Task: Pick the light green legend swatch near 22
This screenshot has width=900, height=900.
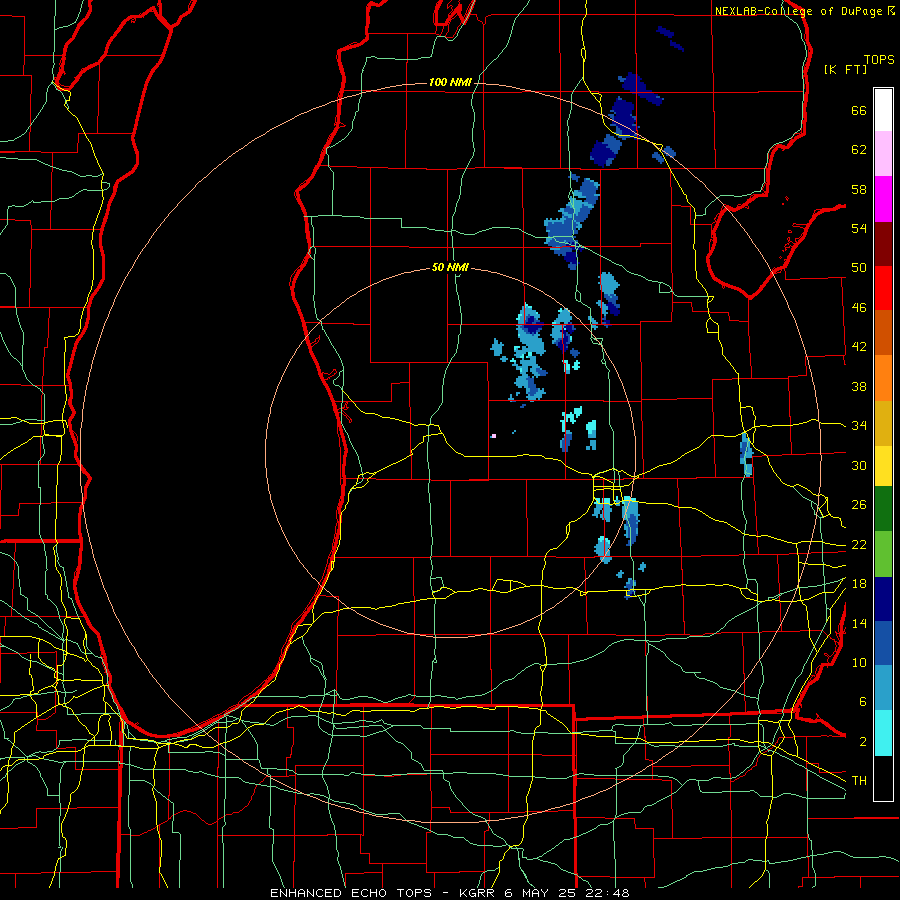Action: click(x=883, y=554)
